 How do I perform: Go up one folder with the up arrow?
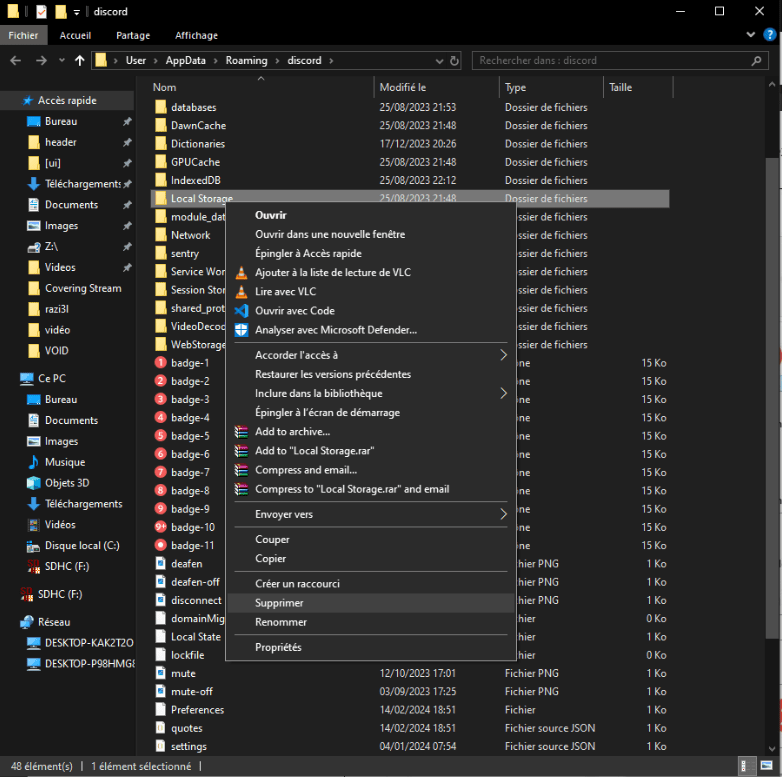point(80,61)
